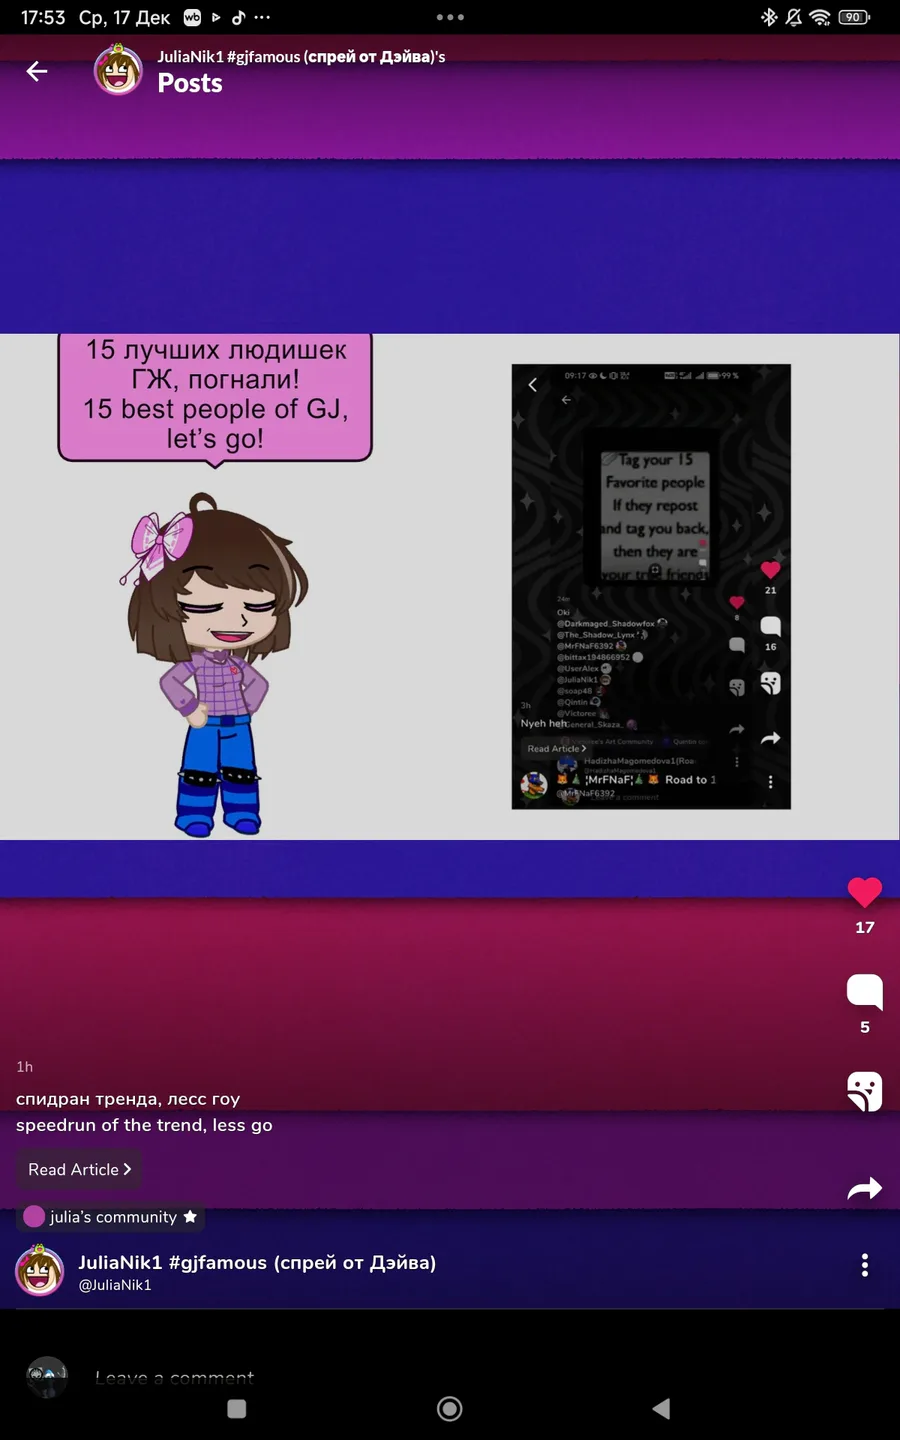Tap the star icon next to julia's community

point(190,1217)
